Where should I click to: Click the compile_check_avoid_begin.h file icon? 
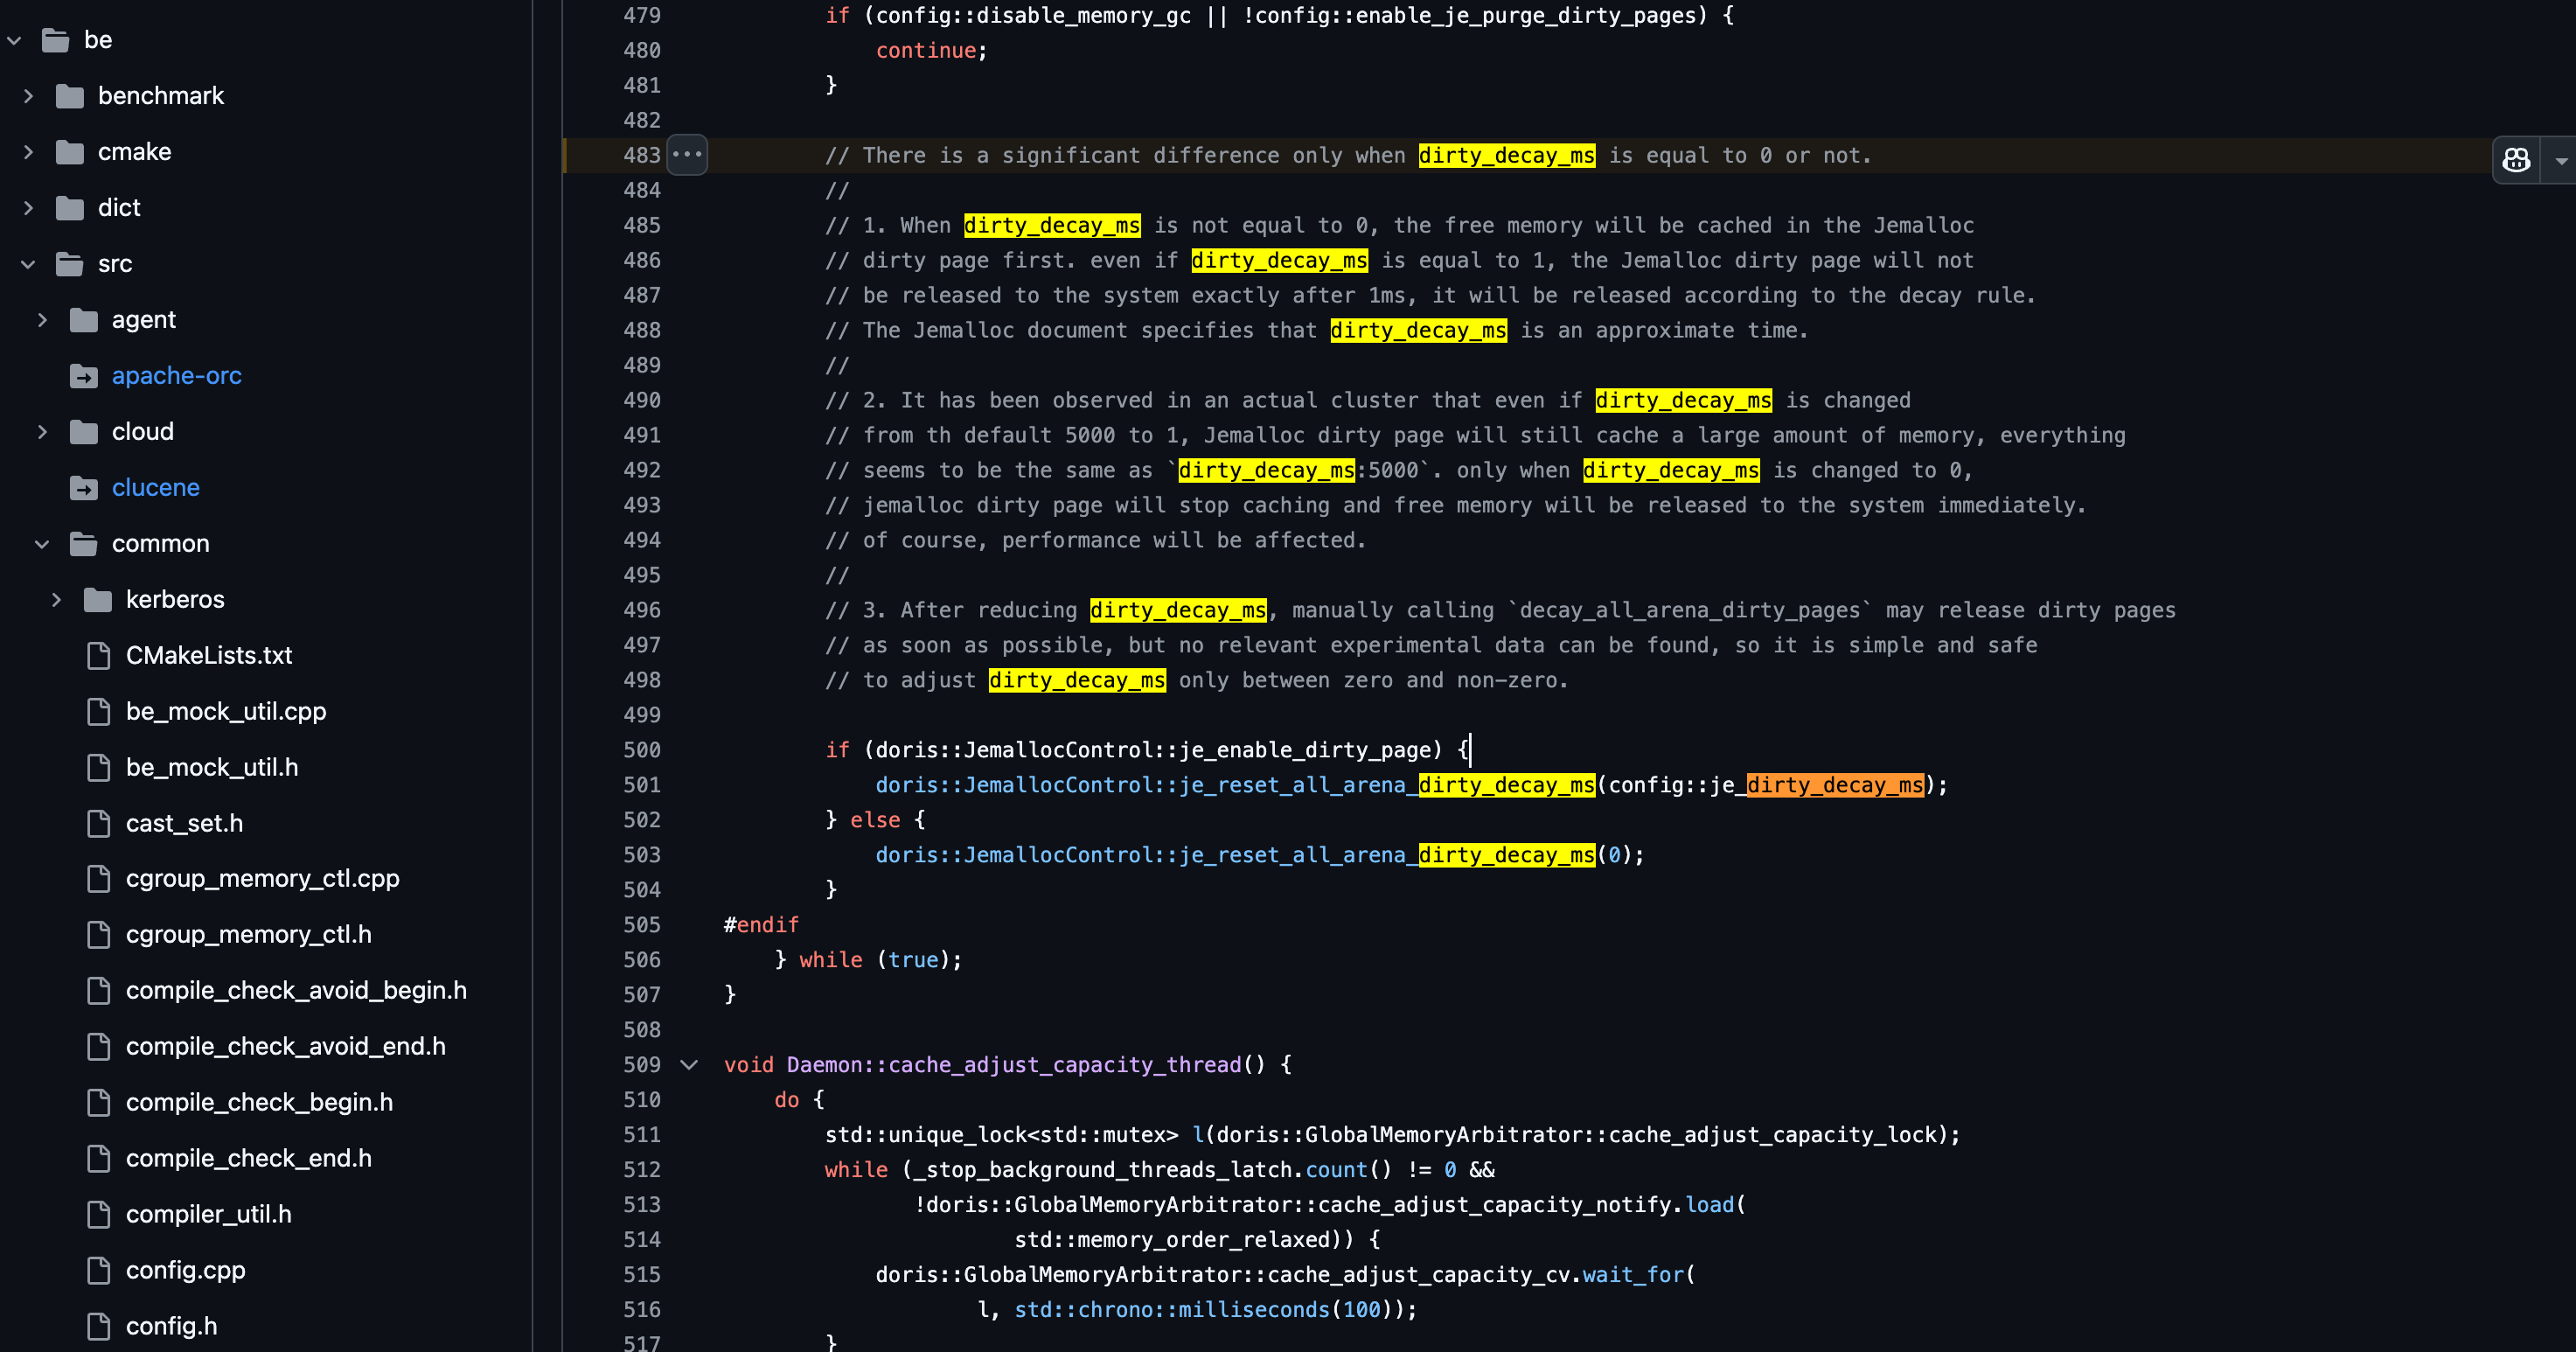coord(98,991)
